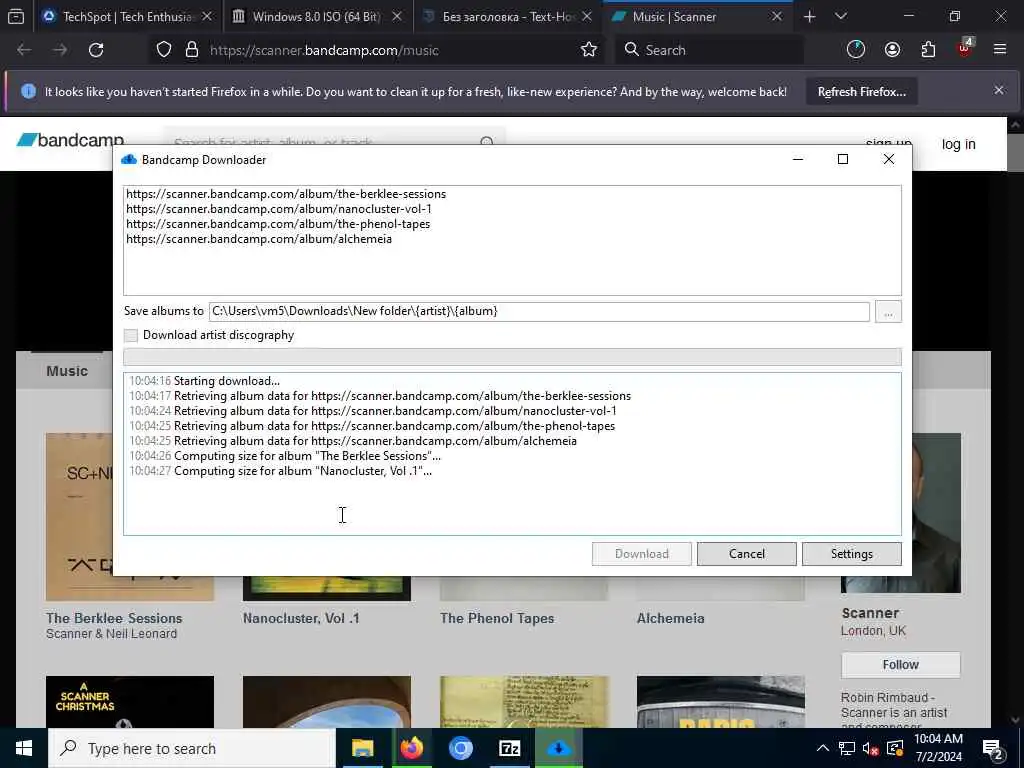Open the Alchemeia album link
This screenshot has height=768, width=1024.
[x=671, y=618]
